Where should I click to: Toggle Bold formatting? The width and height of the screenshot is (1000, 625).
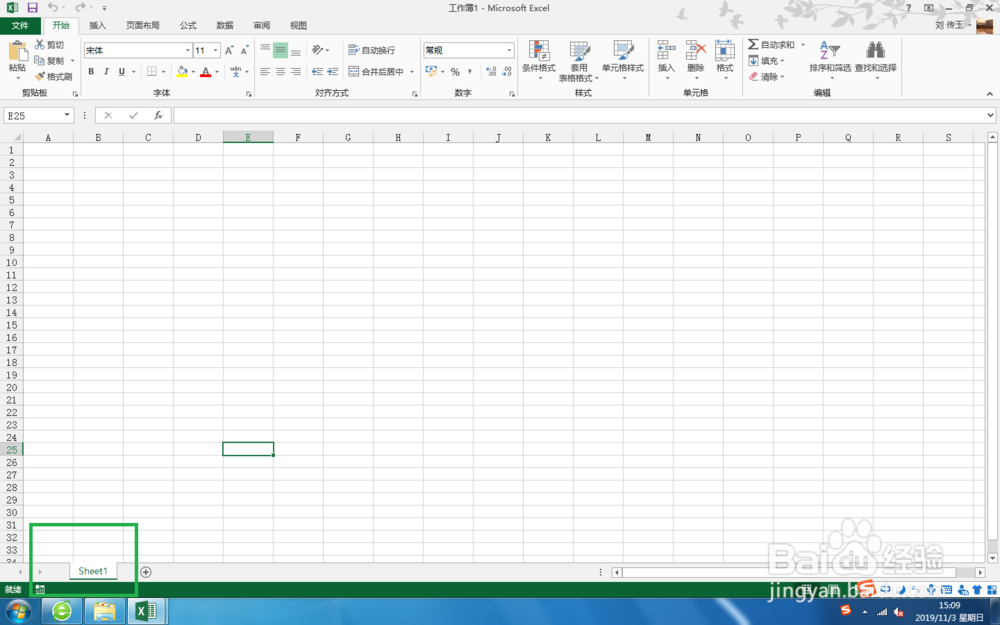pos(91,72)
